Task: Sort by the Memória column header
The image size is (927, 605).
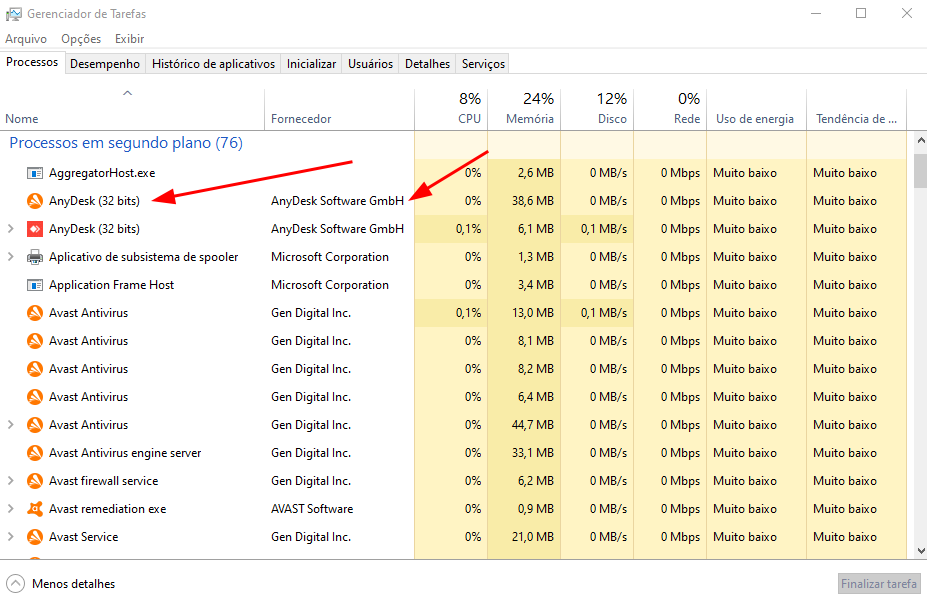Action: coord(524,109)
